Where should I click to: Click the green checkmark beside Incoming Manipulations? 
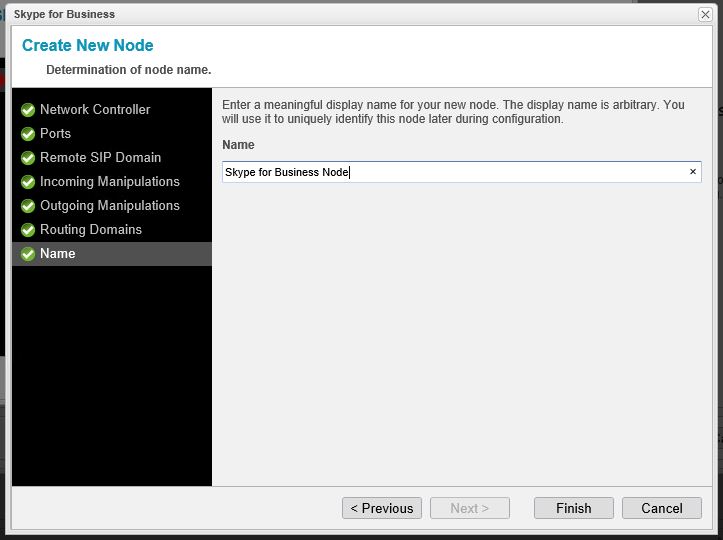click(28, 182)
